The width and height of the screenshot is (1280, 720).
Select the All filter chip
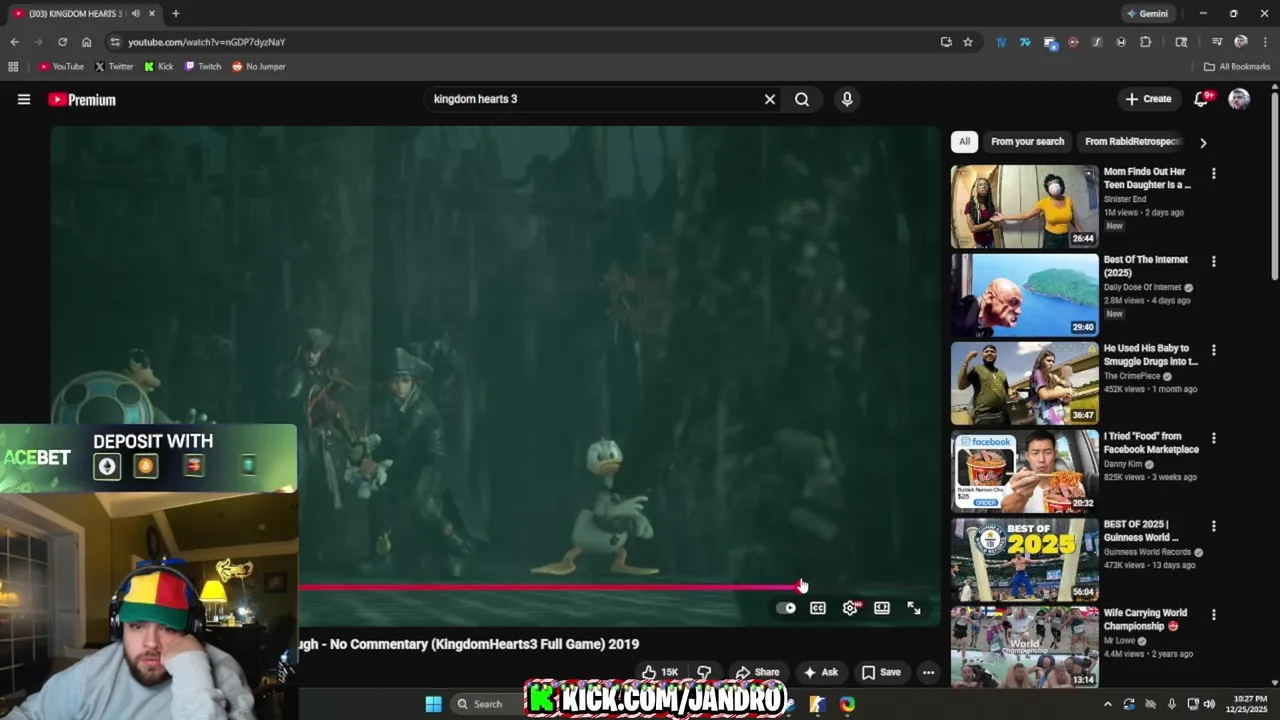point(964,142)
